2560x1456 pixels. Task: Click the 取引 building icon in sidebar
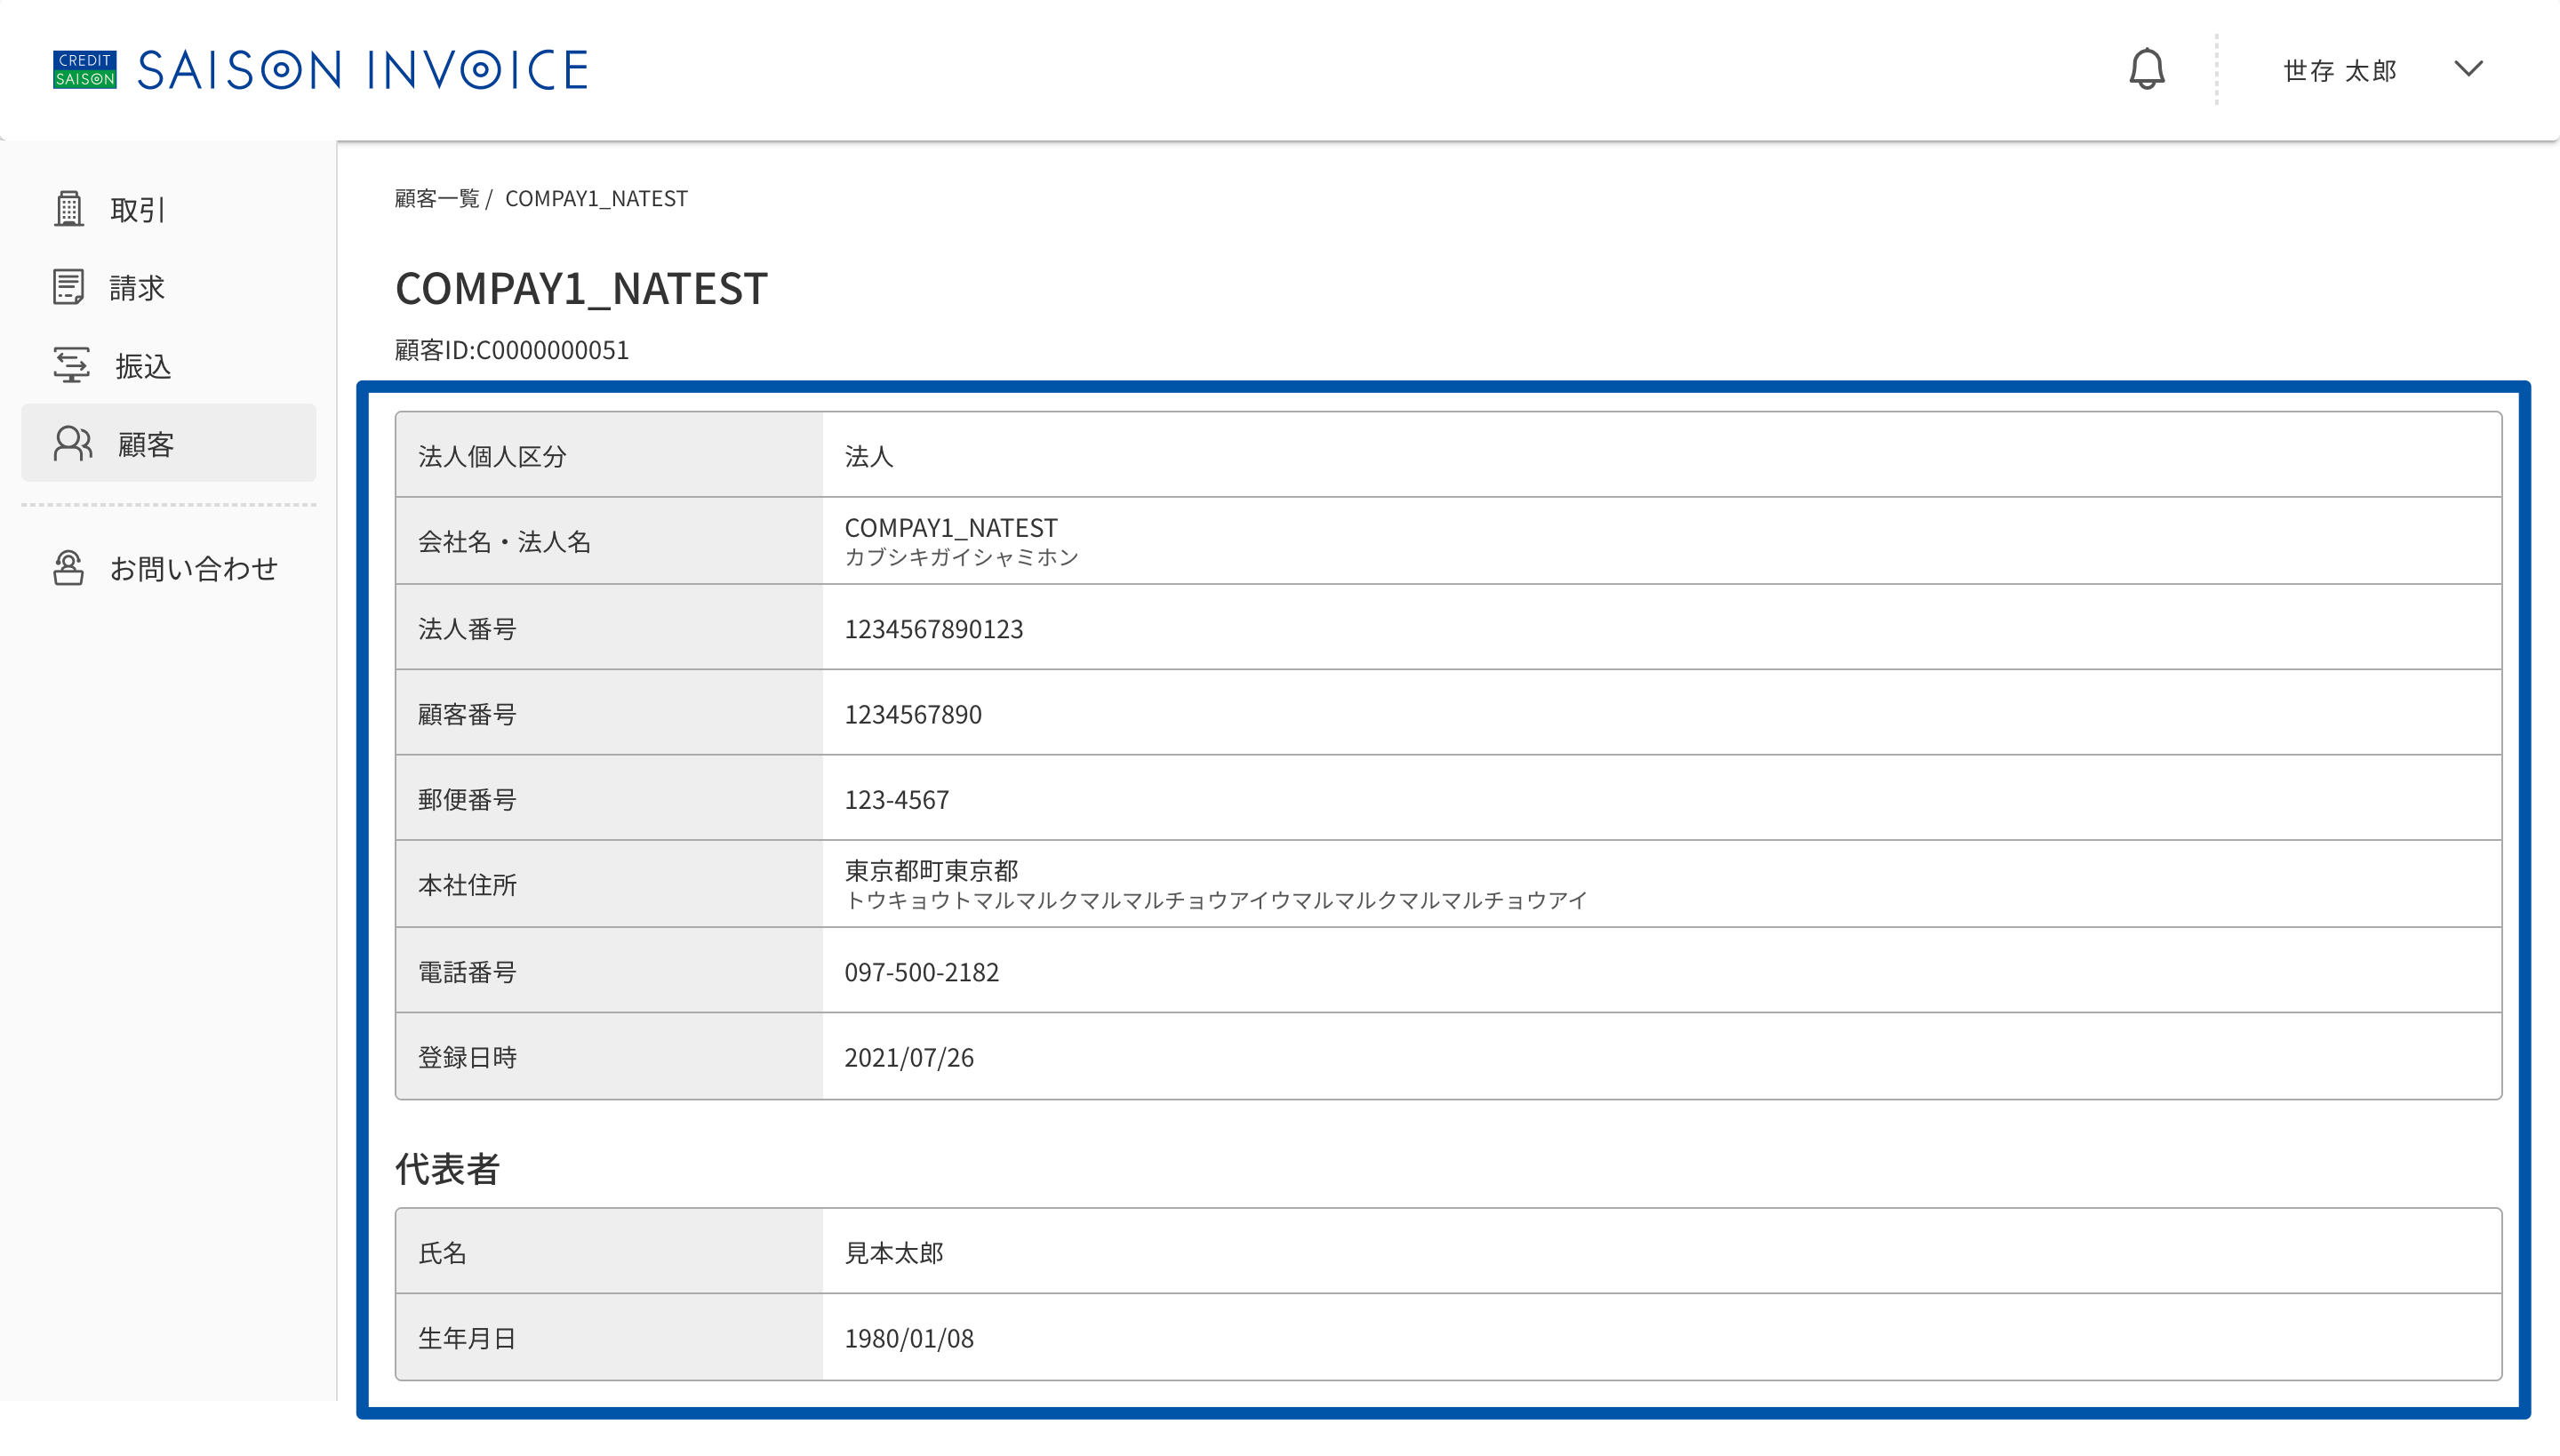tap(69, 209)
